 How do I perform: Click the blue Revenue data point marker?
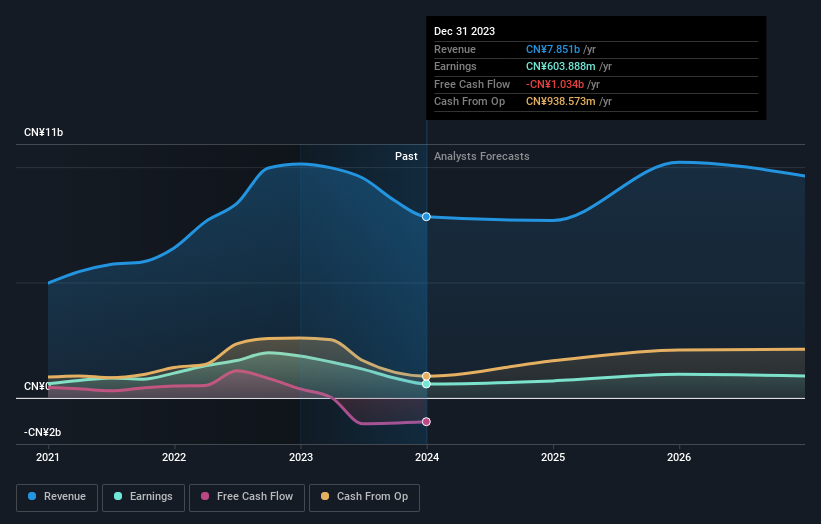click(x=426, y=217)
